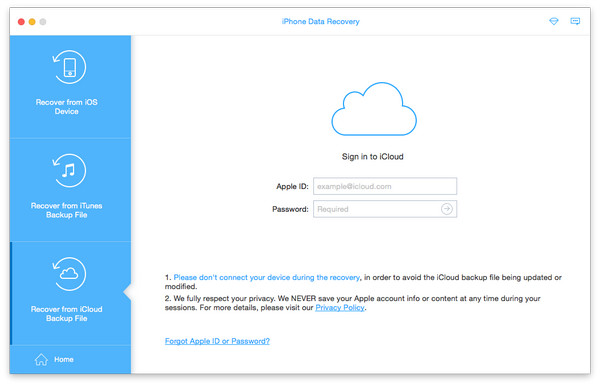Viewport: 600px width, 386px height.
Task: Select Recover from iCloud Backup File label
Action: [x=67, y=314]
